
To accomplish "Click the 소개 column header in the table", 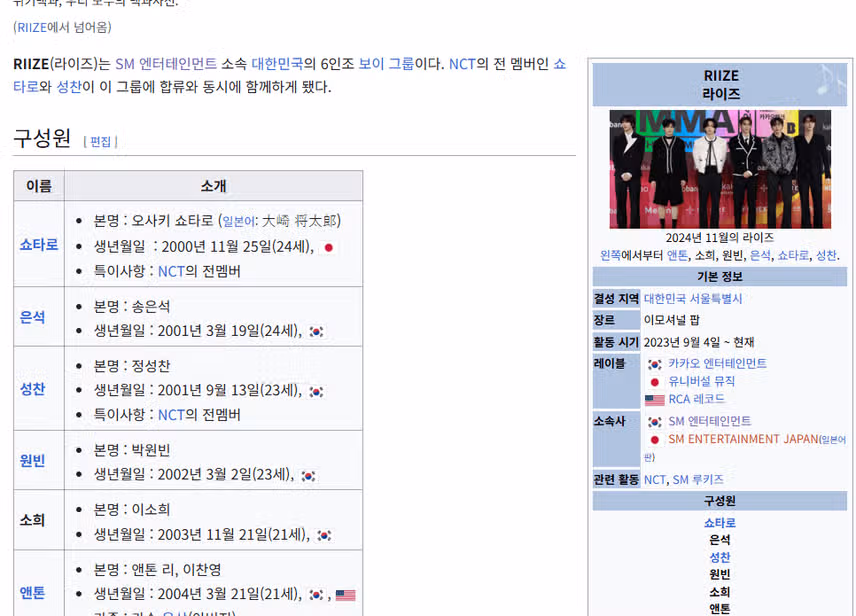I will pos(213,186).
